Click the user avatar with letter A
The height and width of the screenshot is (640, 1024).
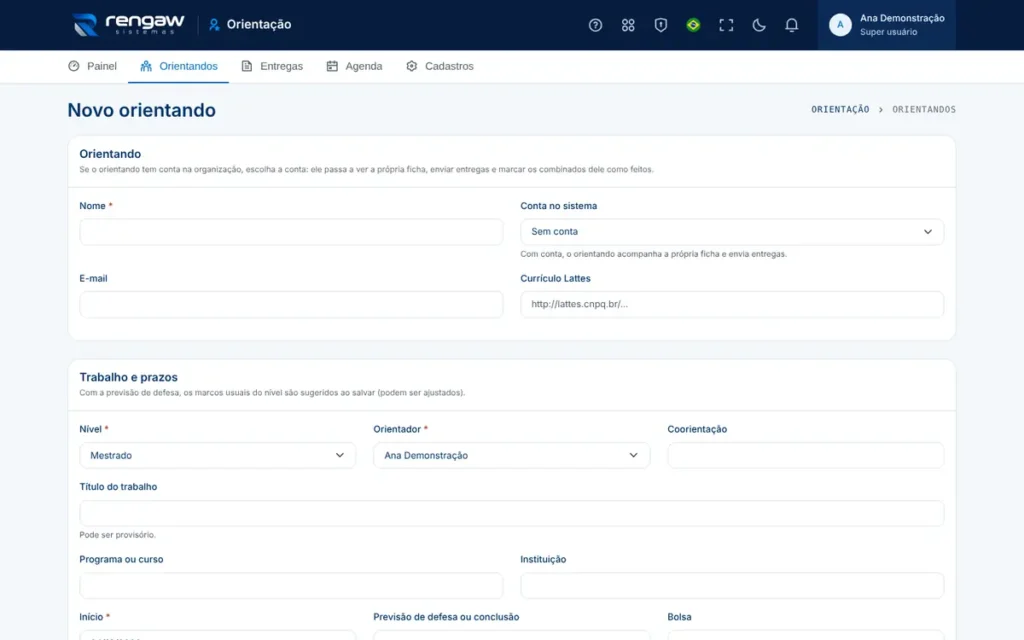(840, 25)
